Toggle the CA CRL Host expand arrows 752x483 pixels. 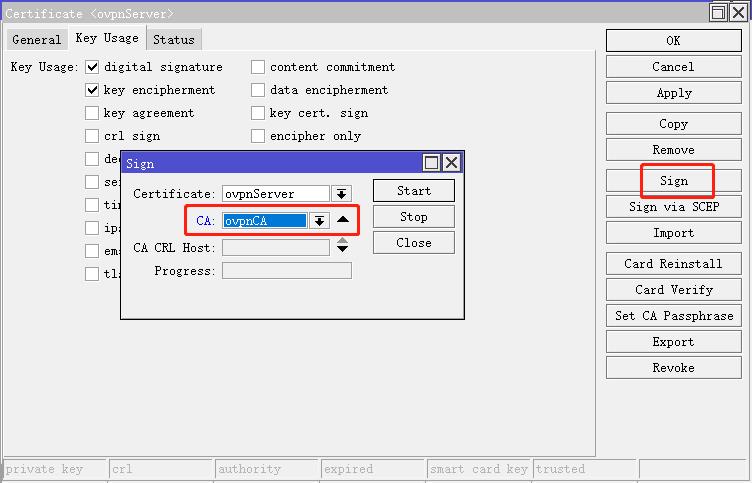(x=343, y=246)
